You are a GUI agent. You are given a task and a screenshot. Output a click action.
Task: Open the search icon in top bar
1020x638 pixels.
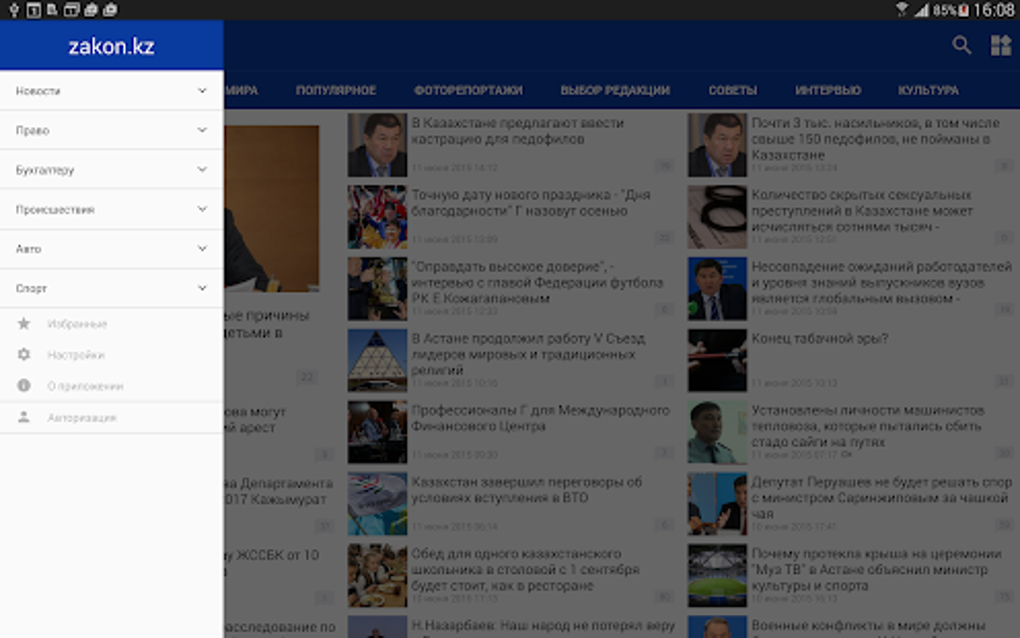(961, 46)
